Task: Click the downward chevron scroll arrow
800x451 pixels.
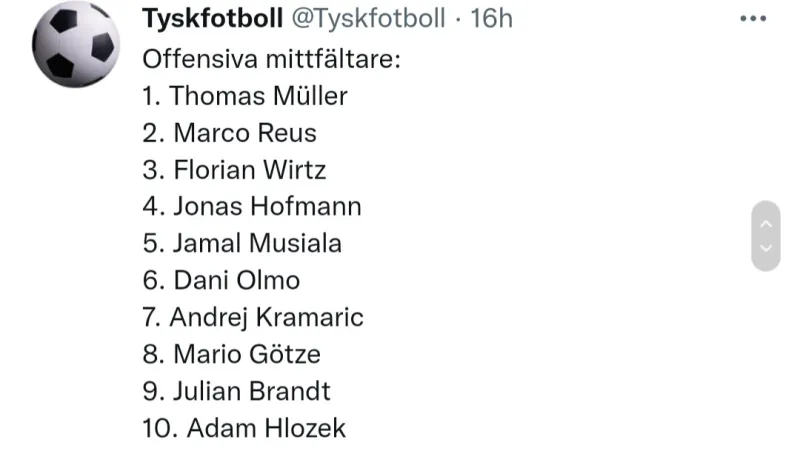Action: (x=766, y=248)
